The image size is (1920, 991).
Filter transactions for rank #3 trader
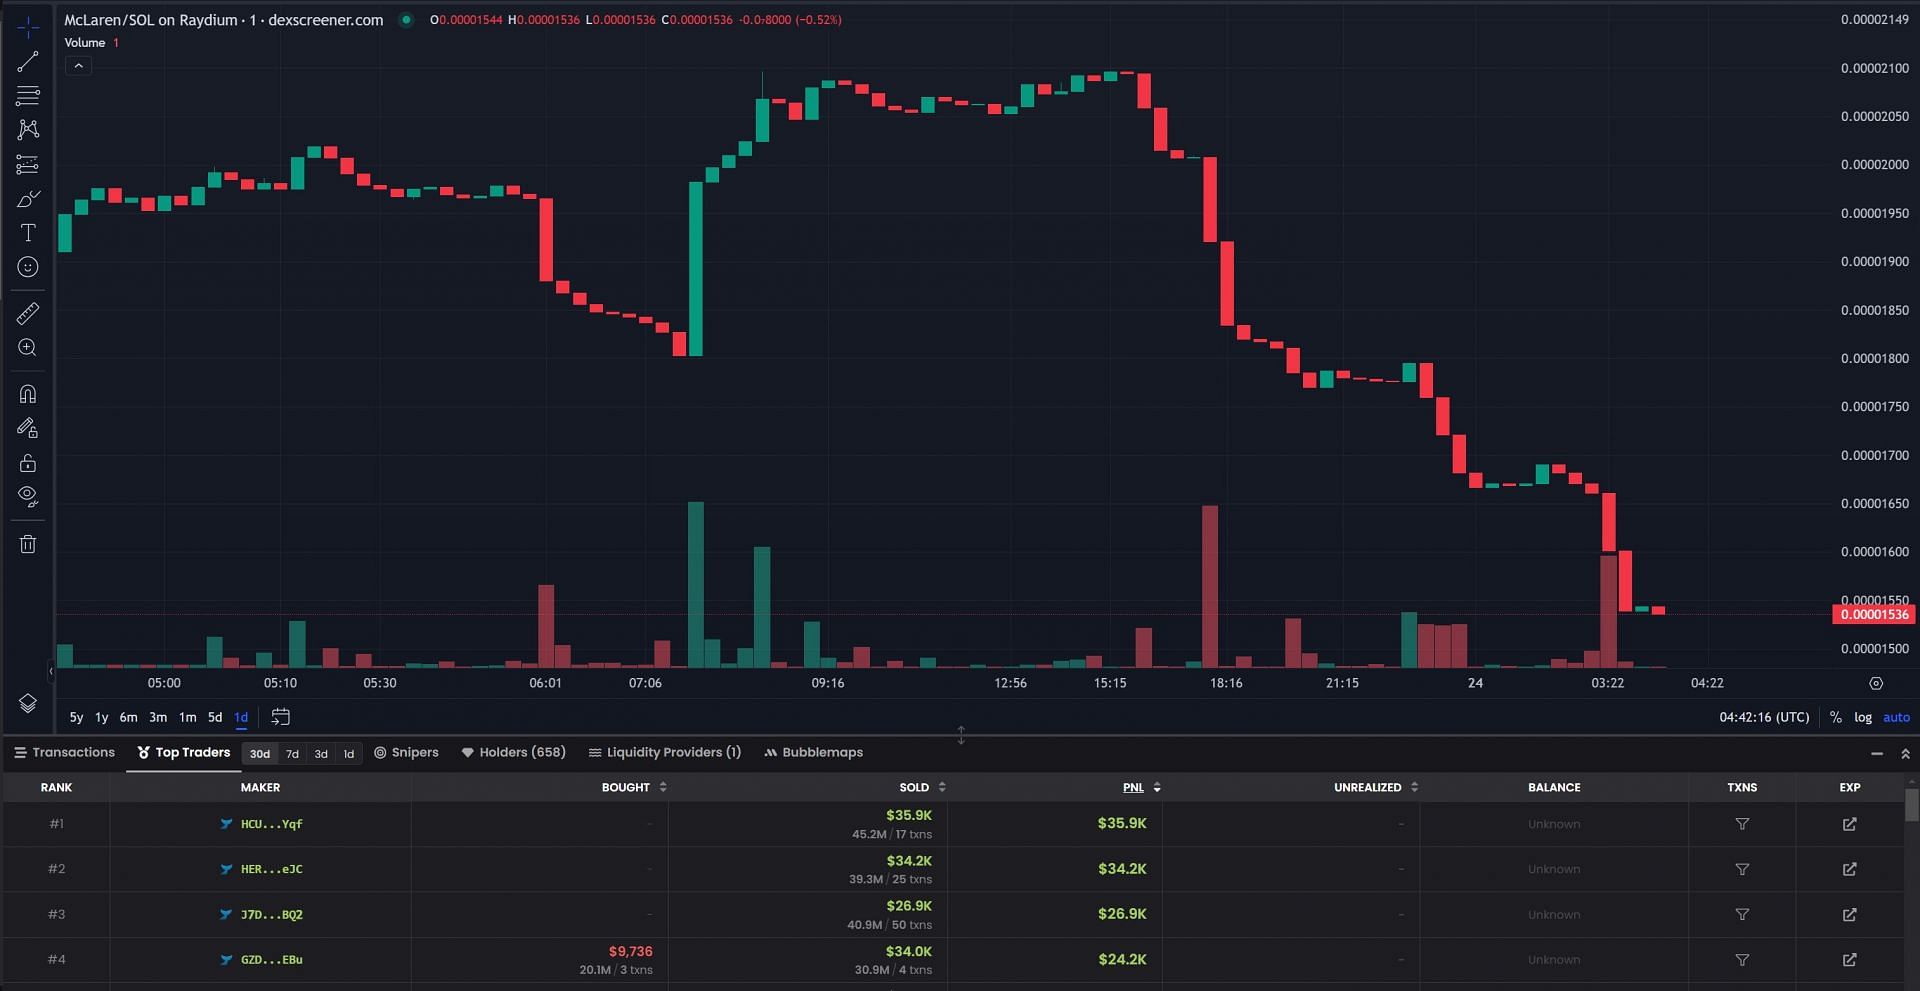[1742, 914]
